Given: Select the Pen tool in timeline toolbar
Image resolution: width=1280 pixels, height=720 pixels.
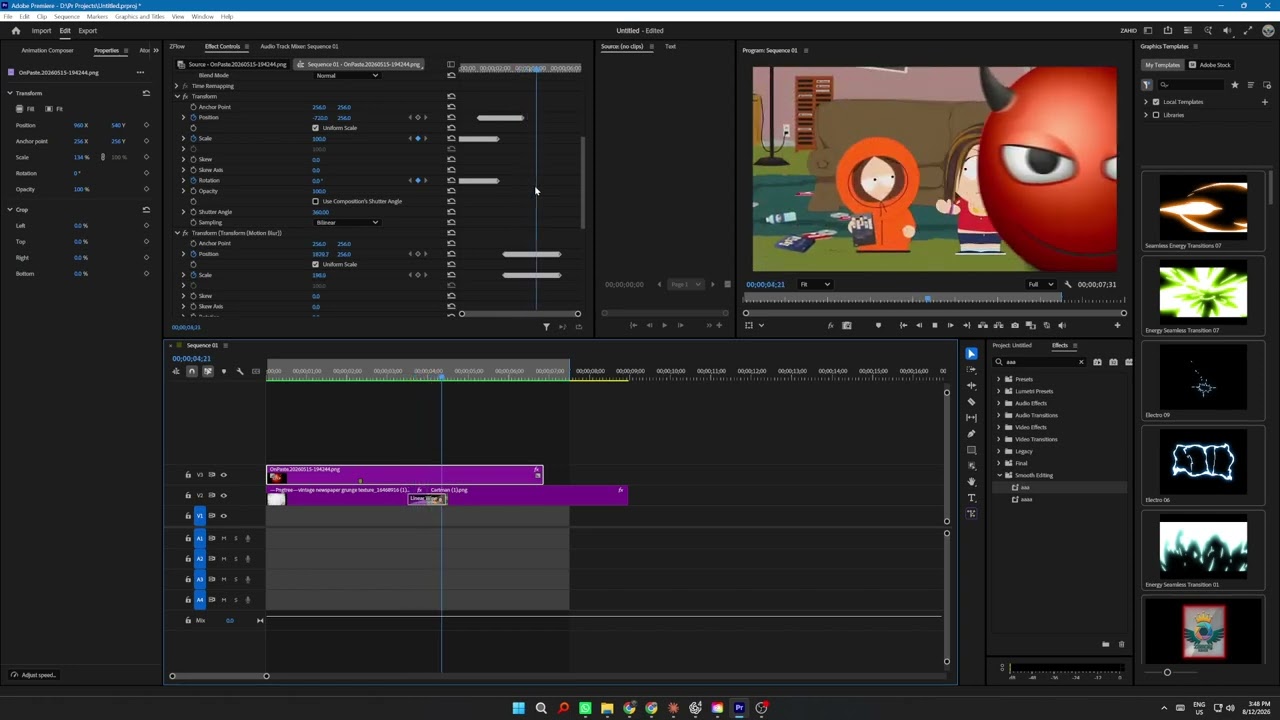Looking at the screenshot, I should click(x=971, y=434).
